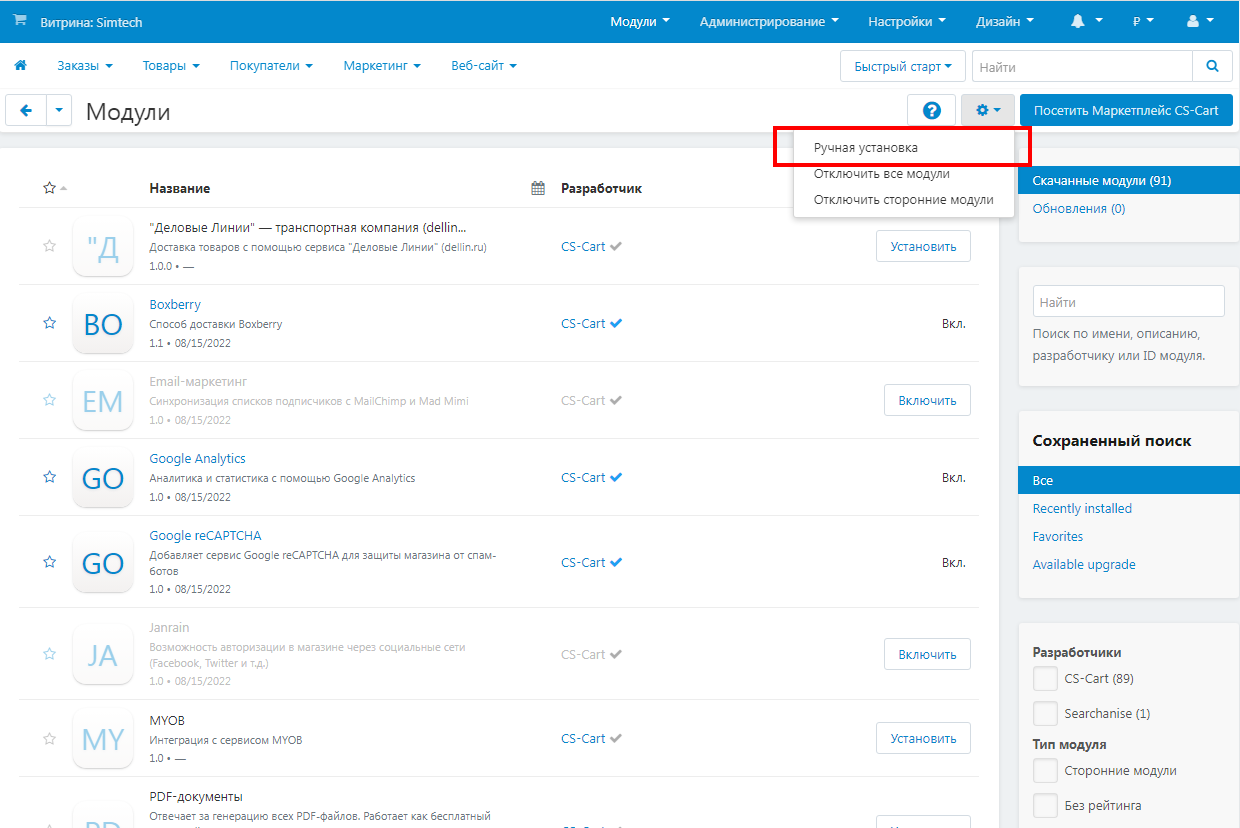
Task: Click the Деловые Линии module logo
Action: [x=103, y=246]
